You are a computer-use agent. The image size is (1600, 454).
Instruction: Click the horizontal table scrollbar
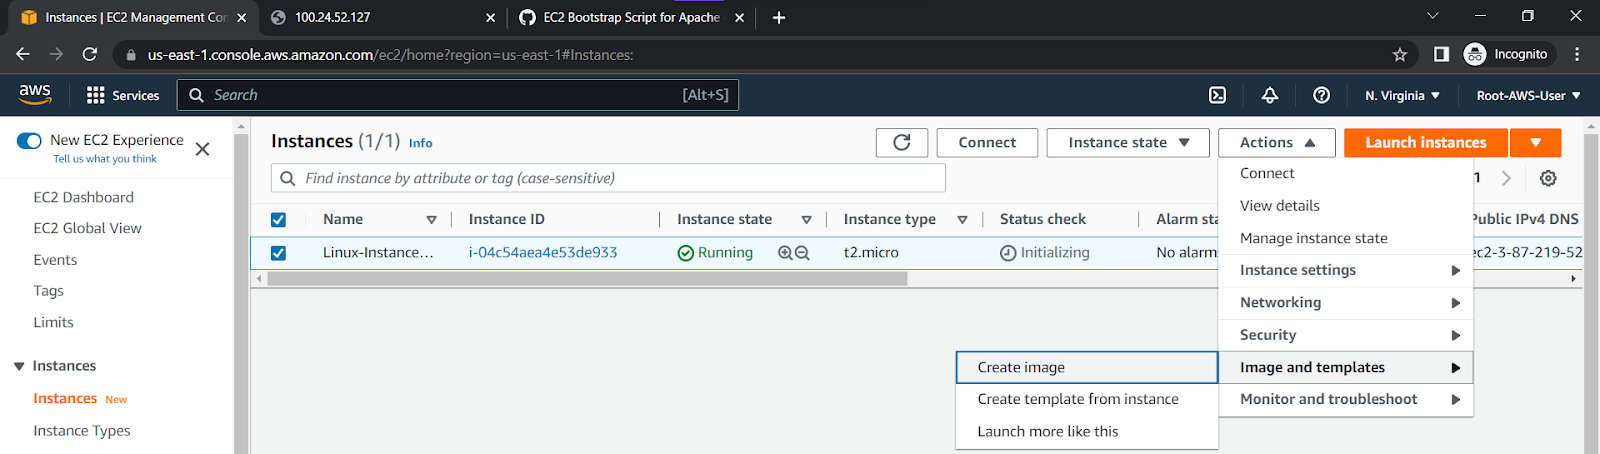point(587,279)
